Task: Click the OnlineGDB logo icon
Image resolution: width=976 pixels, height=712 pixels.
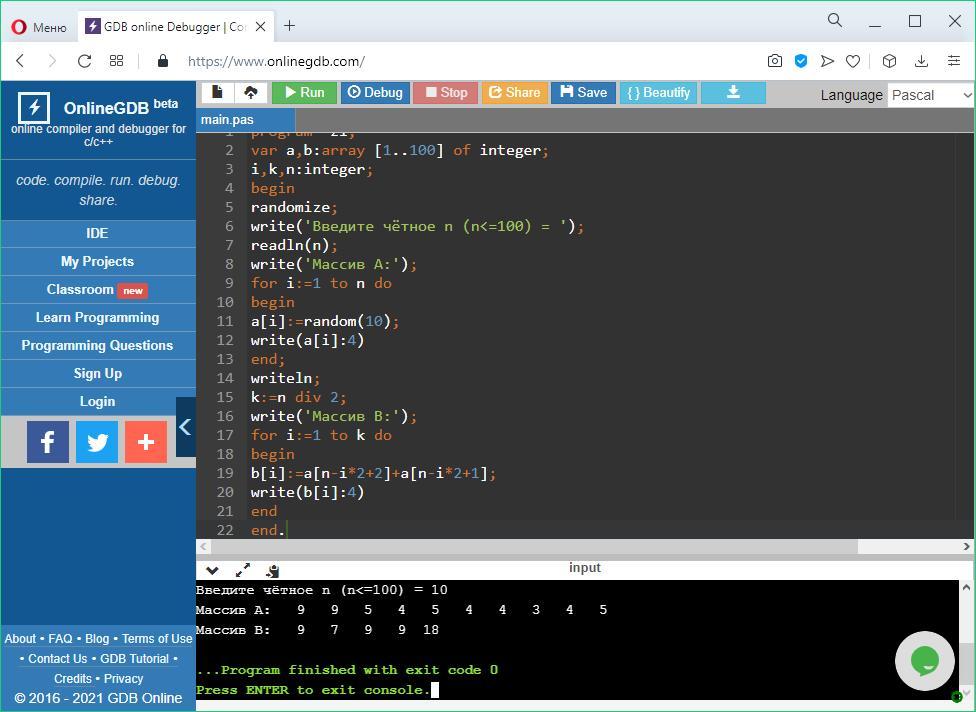Action: (34, 108)
